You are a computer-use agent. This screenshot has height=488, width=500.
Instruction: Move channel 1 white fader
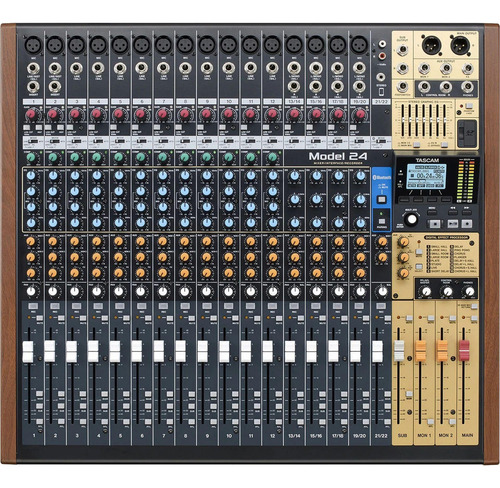pos(28,352)
